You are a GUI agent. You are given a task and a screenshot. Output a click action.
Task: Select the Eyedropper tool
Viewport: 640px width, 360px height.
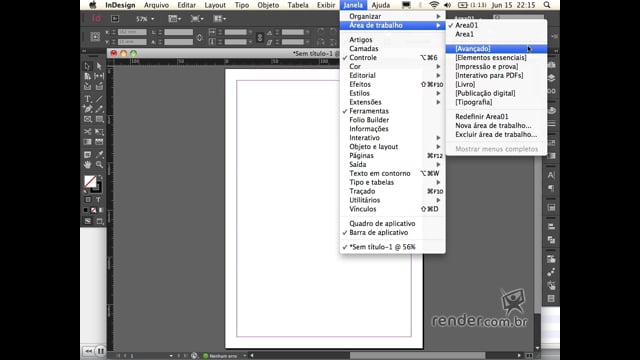pos(99,154)
